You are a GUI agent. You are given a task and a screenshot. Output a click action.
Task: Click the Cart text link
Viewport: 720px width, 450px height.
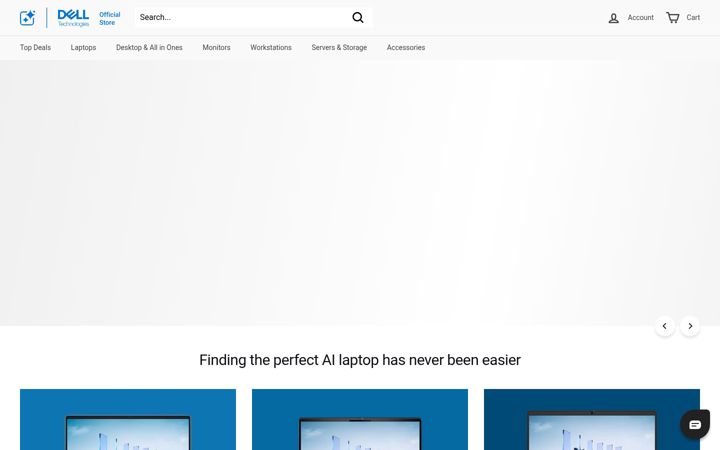(x=693, y=17)
